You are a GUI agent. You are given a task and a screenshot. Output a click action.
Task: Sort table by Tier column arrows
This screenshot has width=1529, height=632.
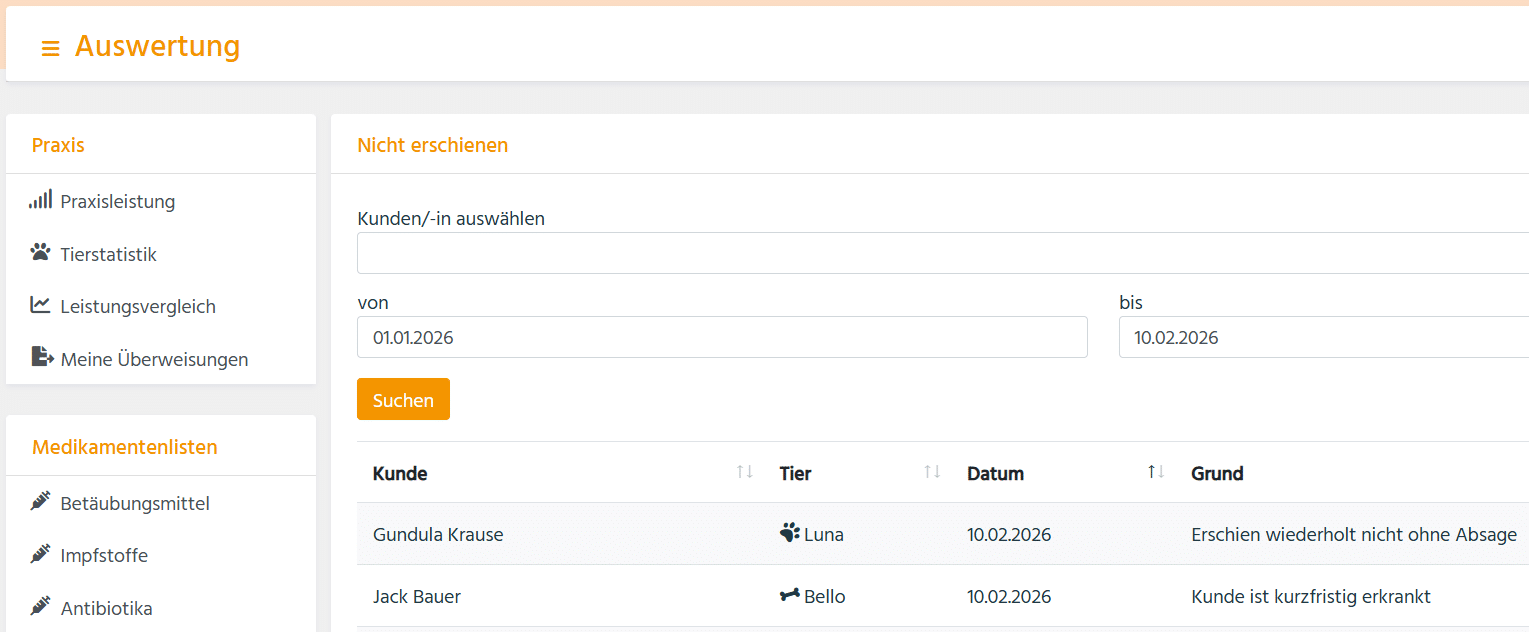[932, 472]
